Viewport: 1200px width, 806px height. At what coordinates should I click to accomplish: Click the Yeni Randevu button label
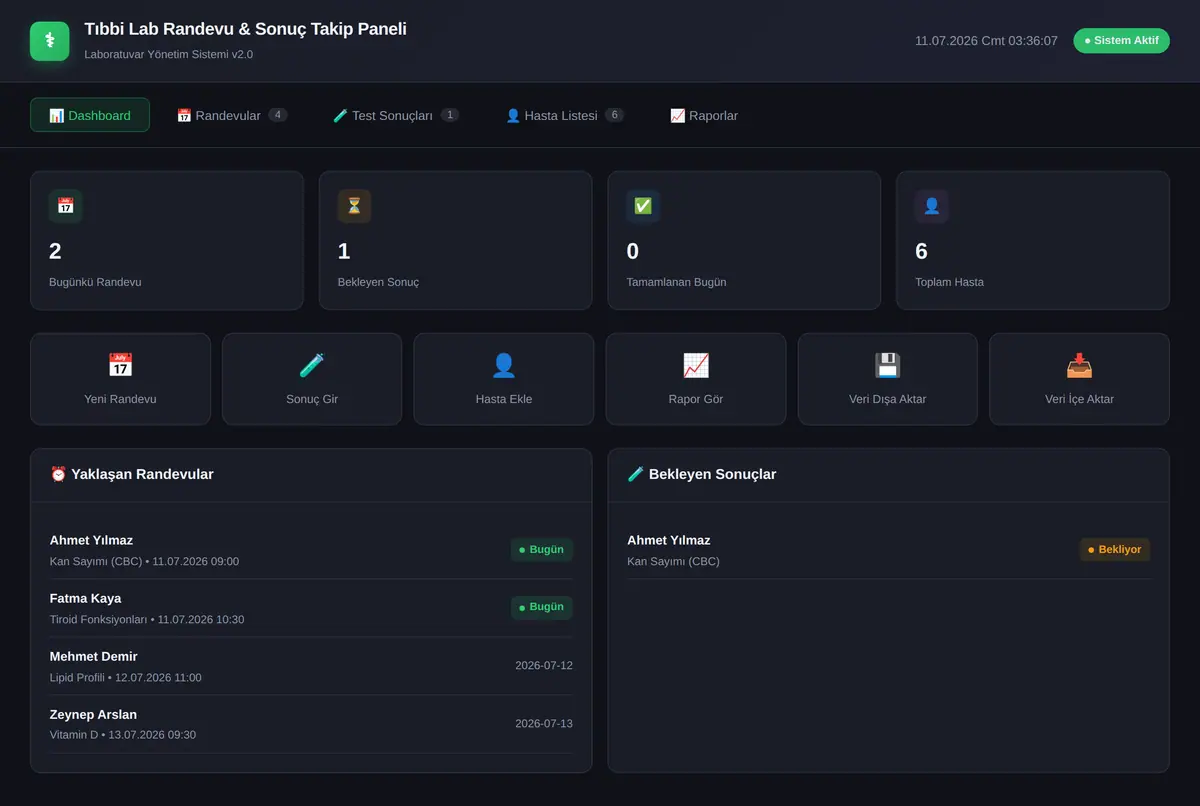pos(120,399)
